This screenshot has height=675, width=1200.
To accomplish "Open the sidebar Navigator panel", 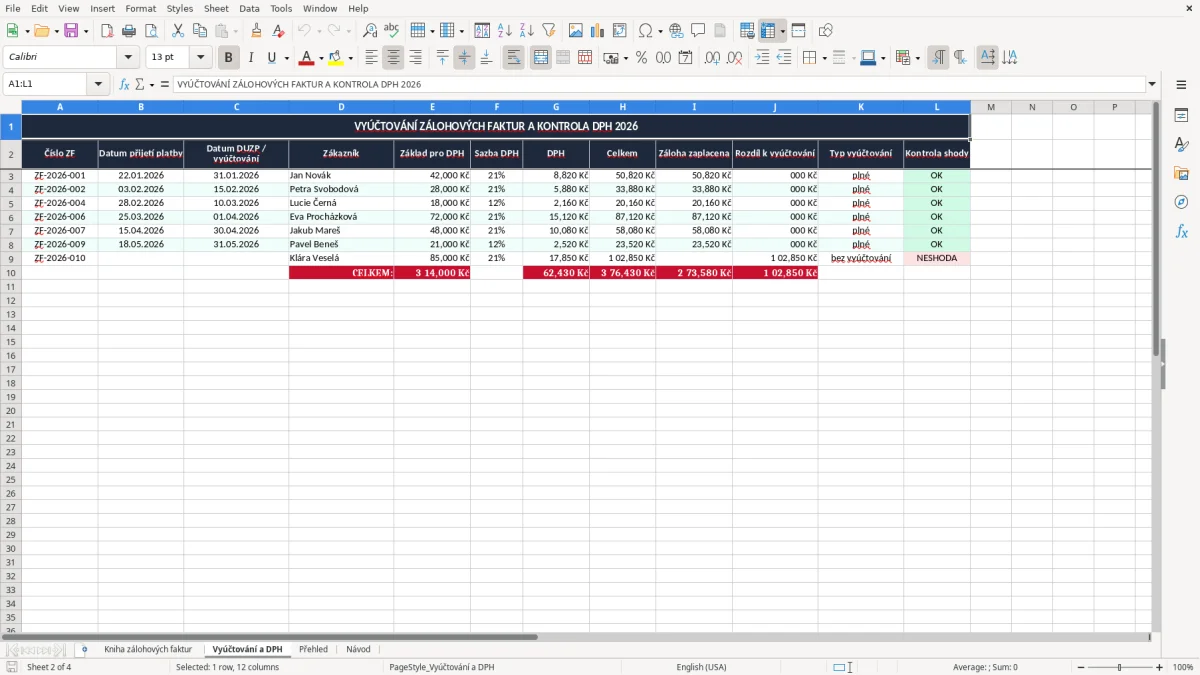I will coord(1182,202).
